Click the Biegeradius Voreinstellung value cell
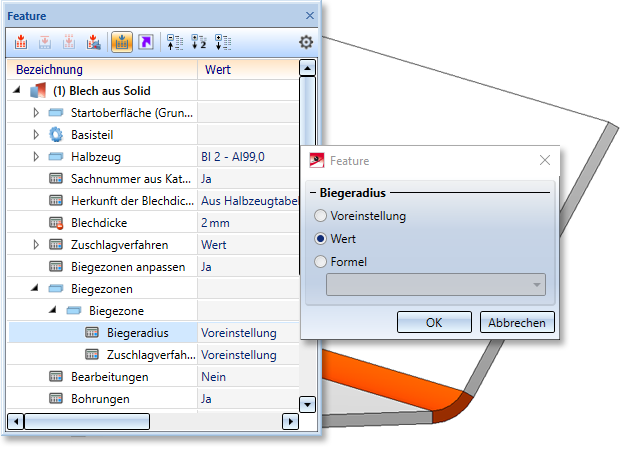 click(248, 333)
